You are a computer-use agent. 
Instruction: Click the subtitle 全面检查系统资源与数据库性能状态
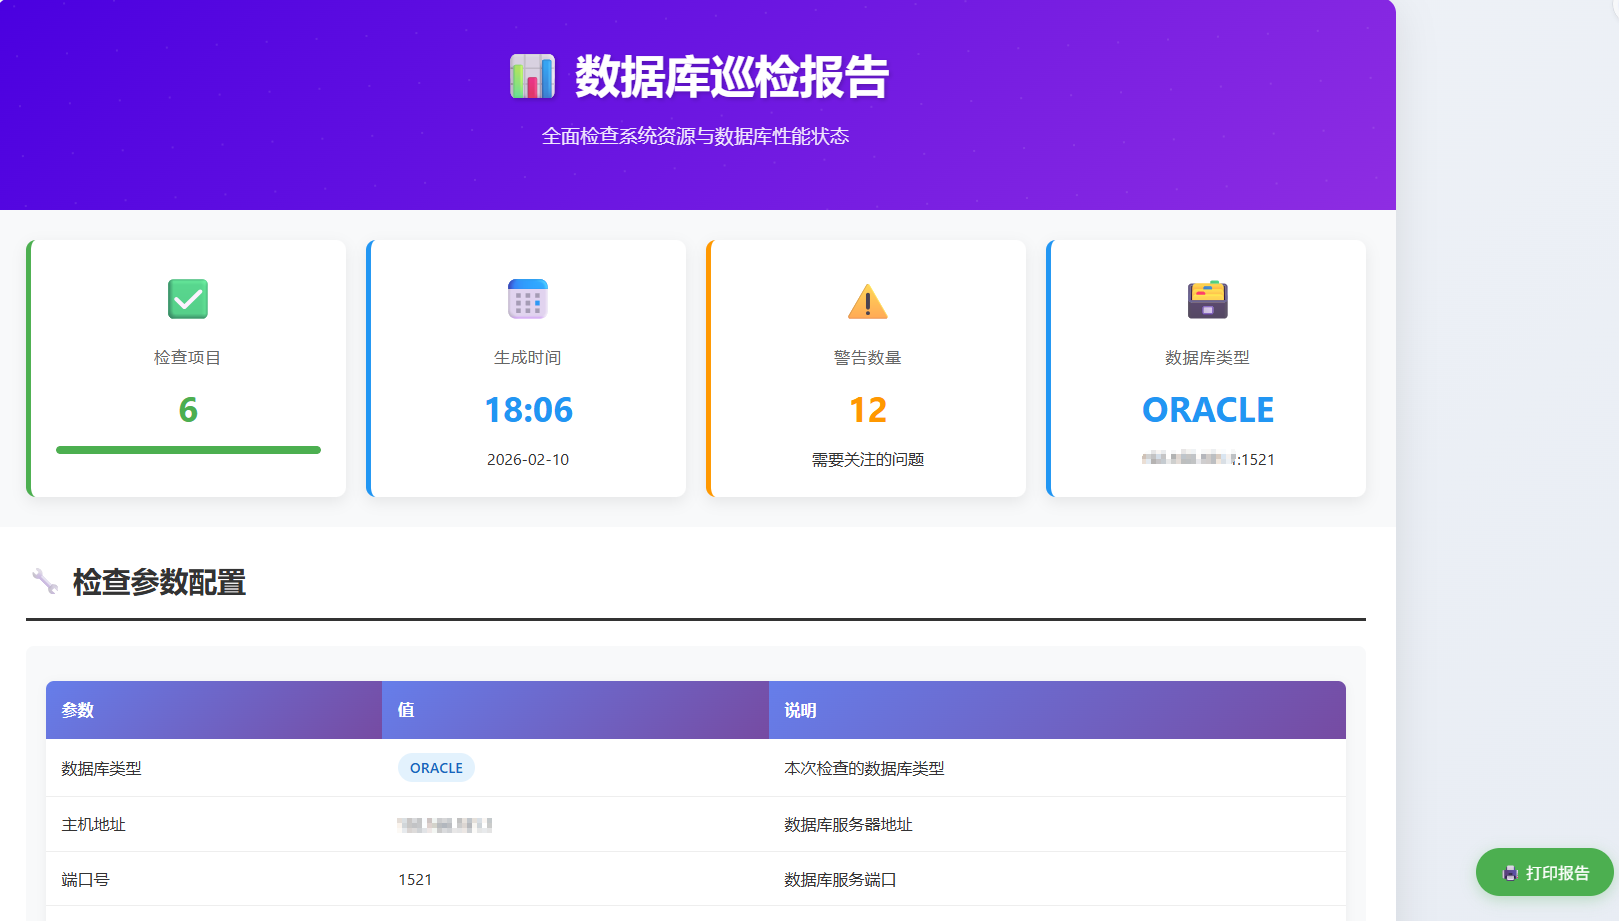pyautogui.click(x=695, y=136)
